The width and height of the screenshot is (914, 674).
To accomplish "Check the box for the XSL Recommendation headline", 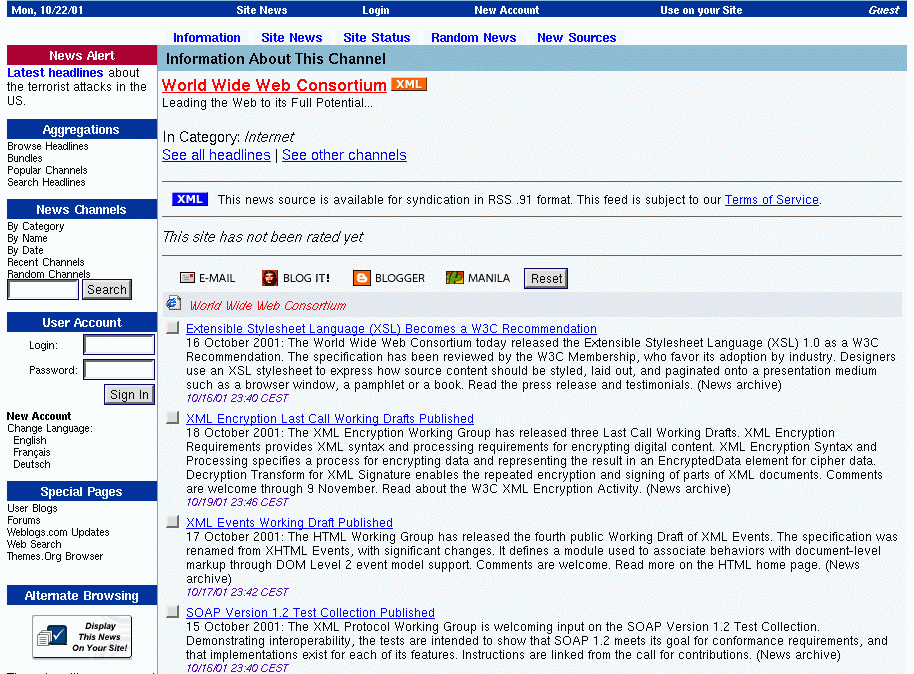I will click(x=173, y=328).
